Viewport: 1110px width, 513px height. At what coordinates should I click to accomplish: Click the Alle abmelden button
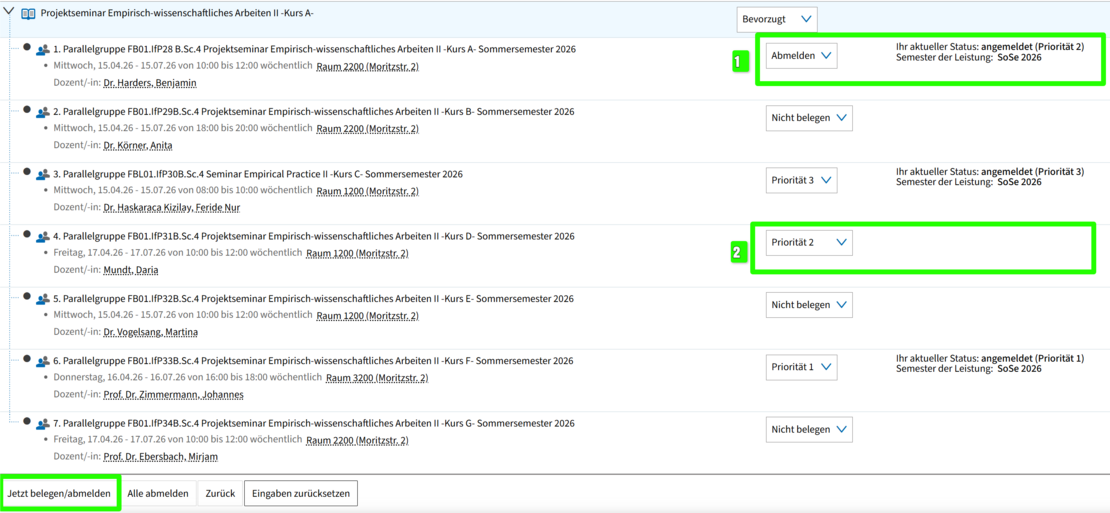coord(158,494)
